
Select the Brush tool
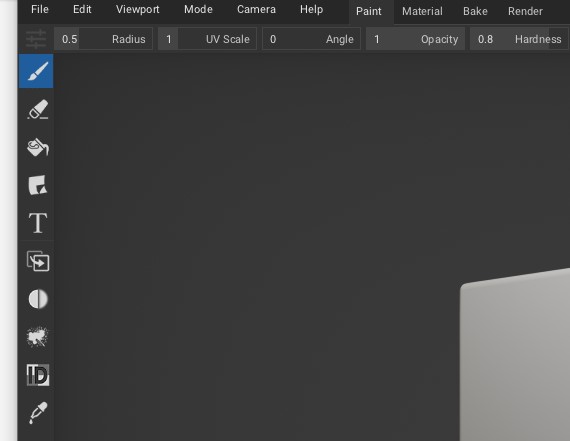pos(36,71)
